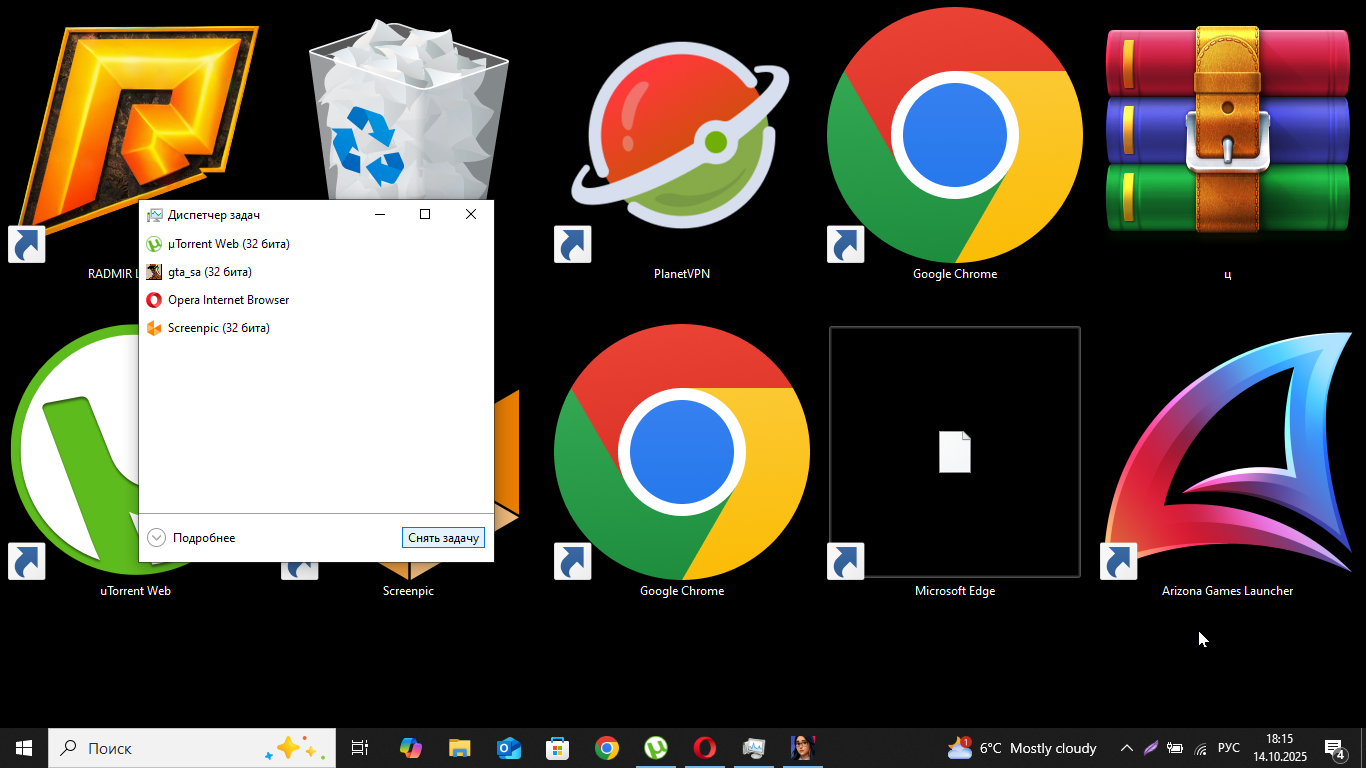
Task: Show hidden system tray icons
Action: pos(1127,748)
